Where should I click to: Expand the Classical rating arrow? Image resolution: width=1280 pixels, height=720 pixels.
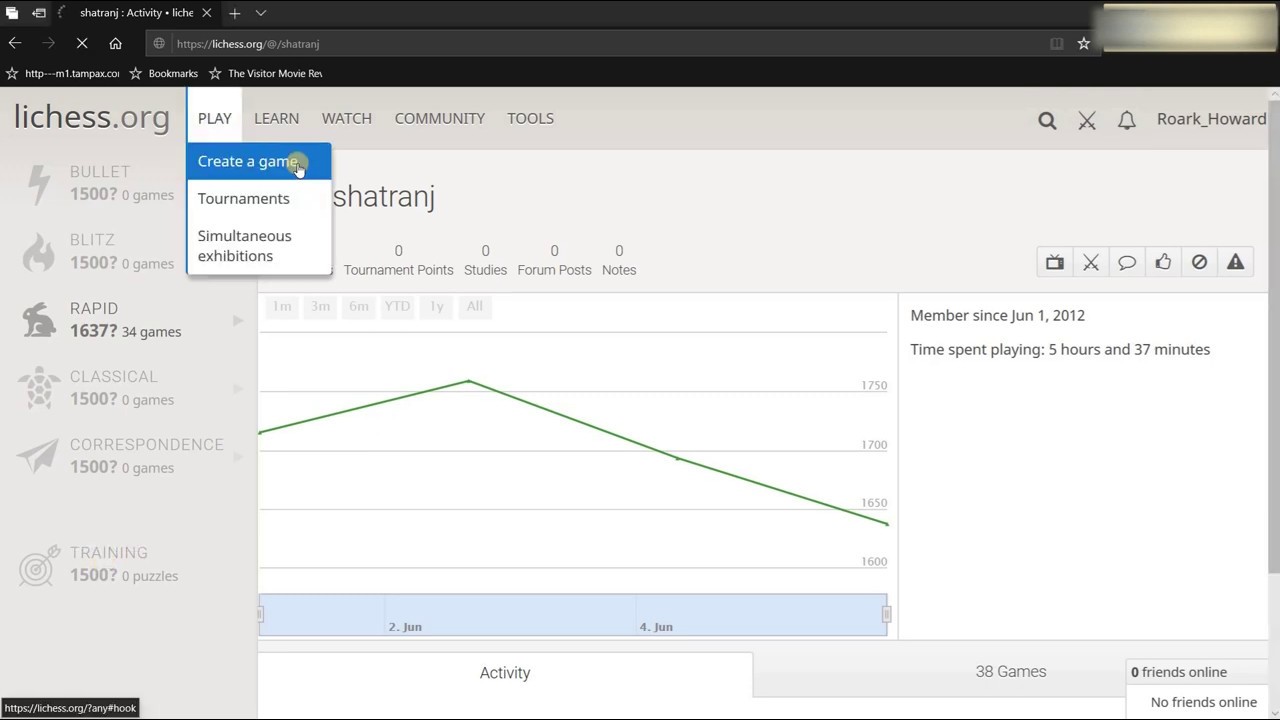[x=238, y=388]
